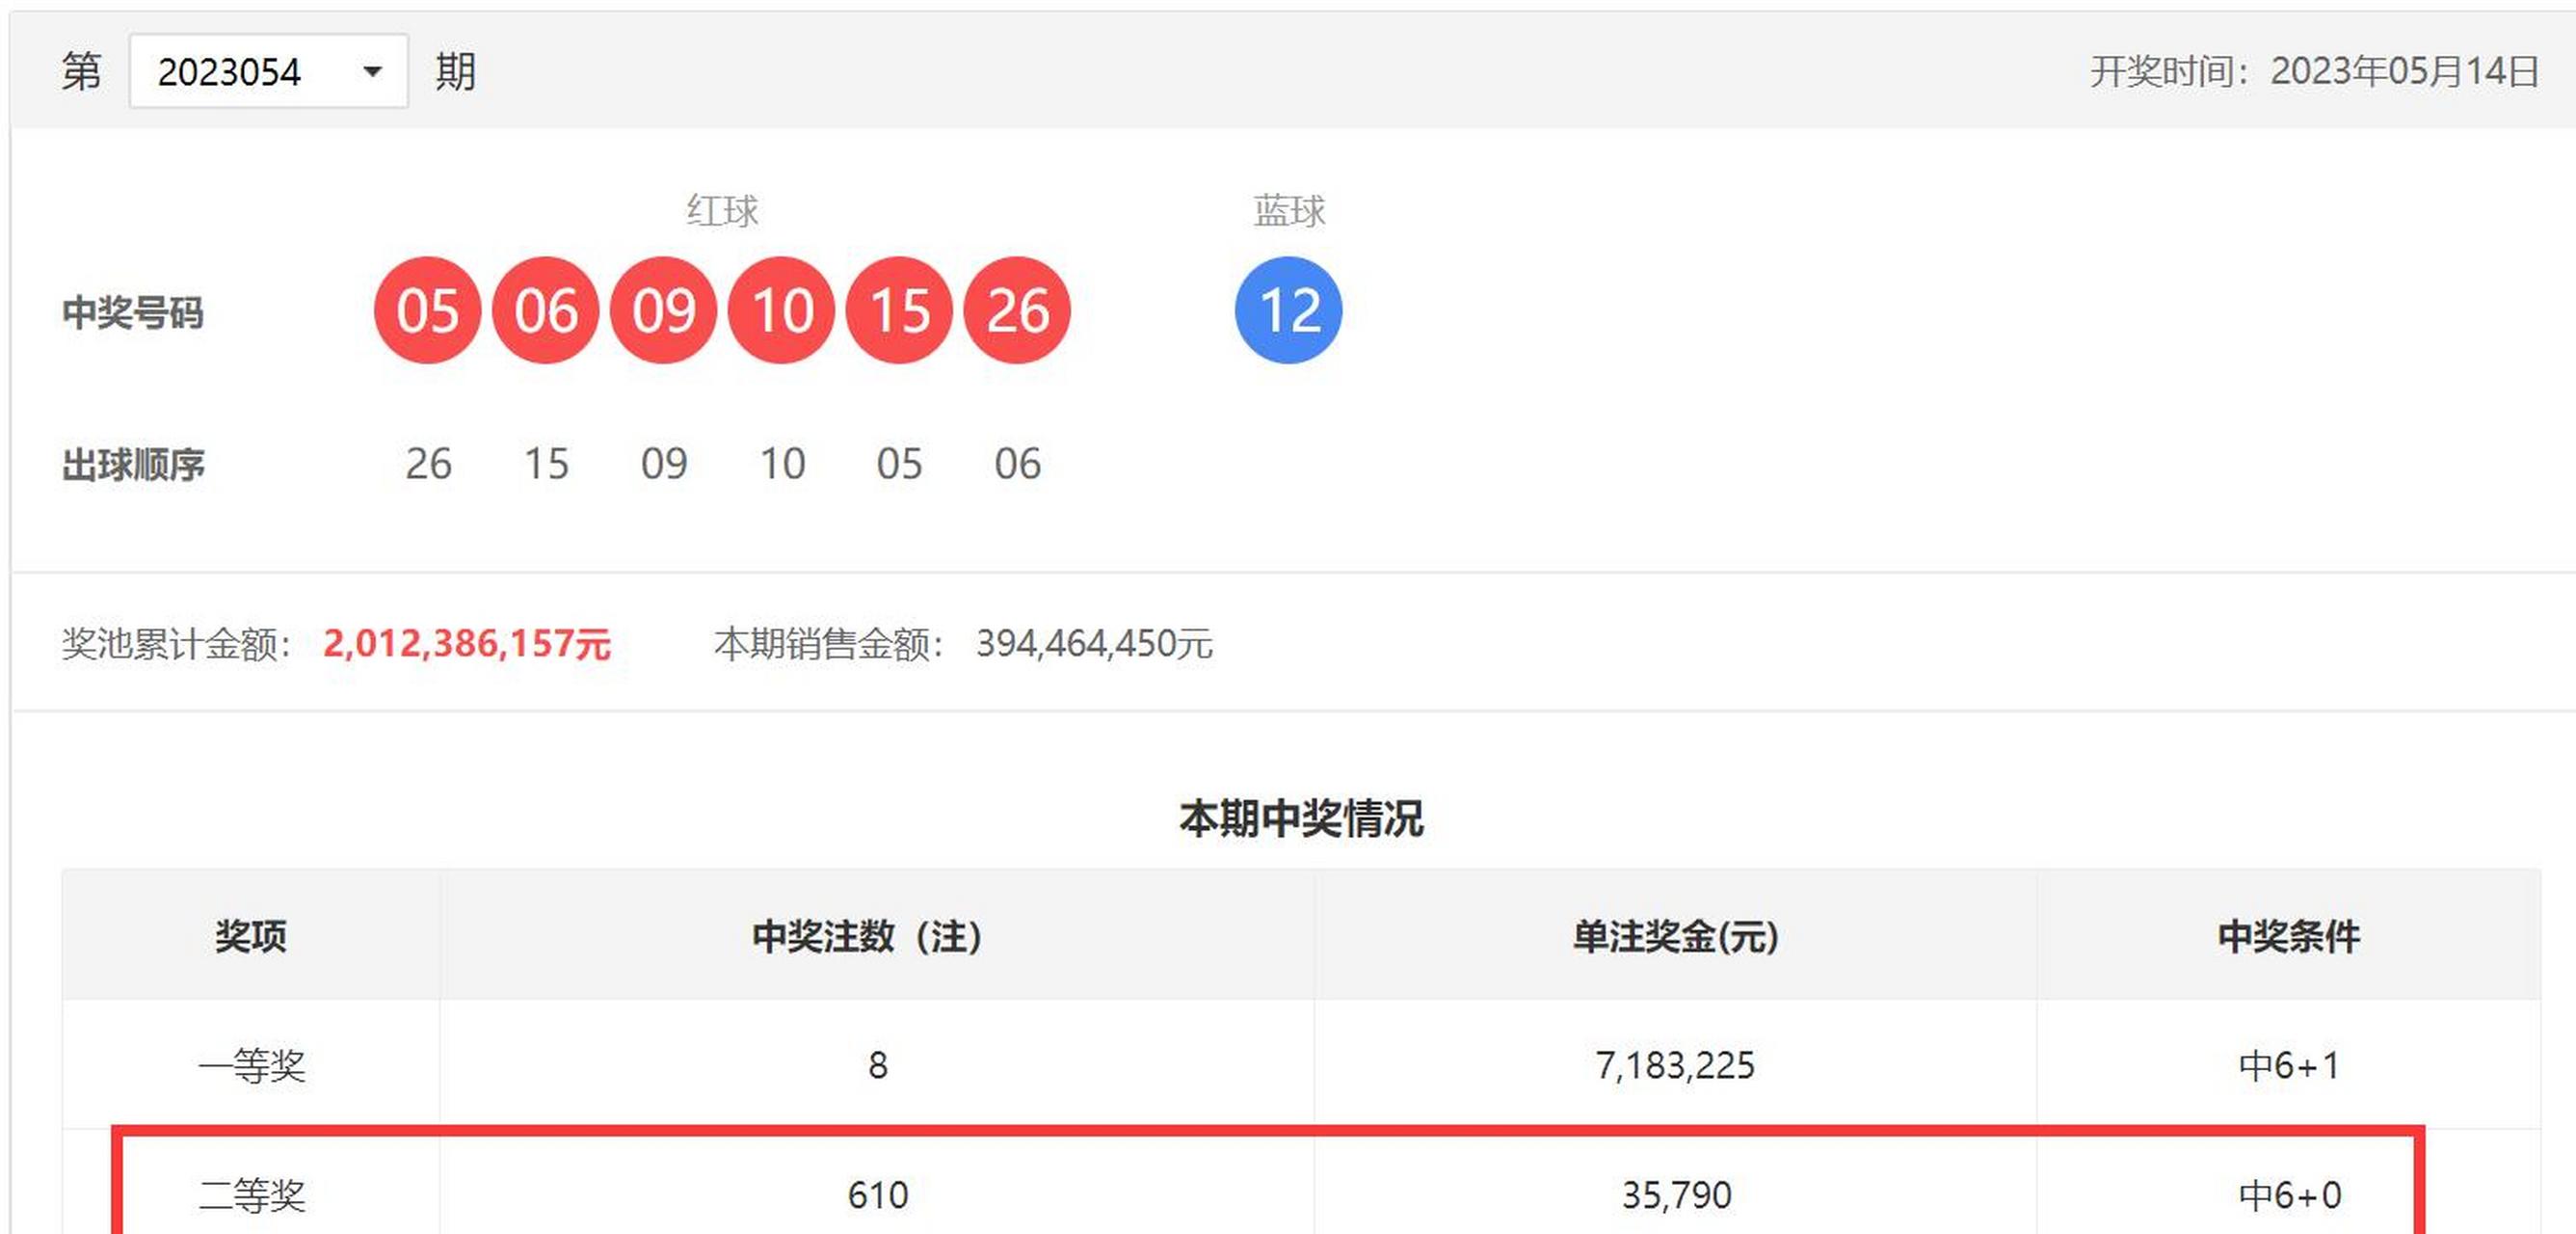This screenshot has height=1234, width=2576.
Task: Click draw order number 09
Action: coord(664,464)
